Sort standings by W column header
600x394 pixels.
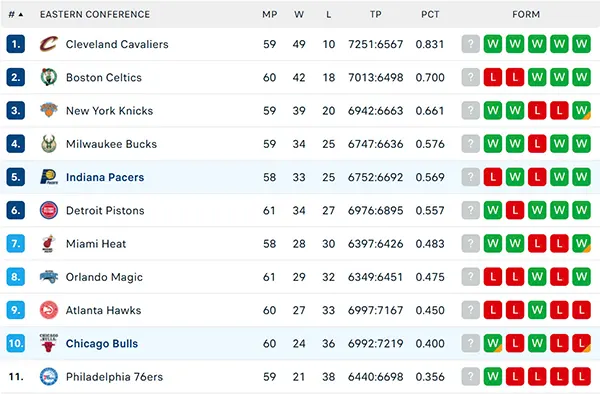pyautogui.click(x=299, y=15)
